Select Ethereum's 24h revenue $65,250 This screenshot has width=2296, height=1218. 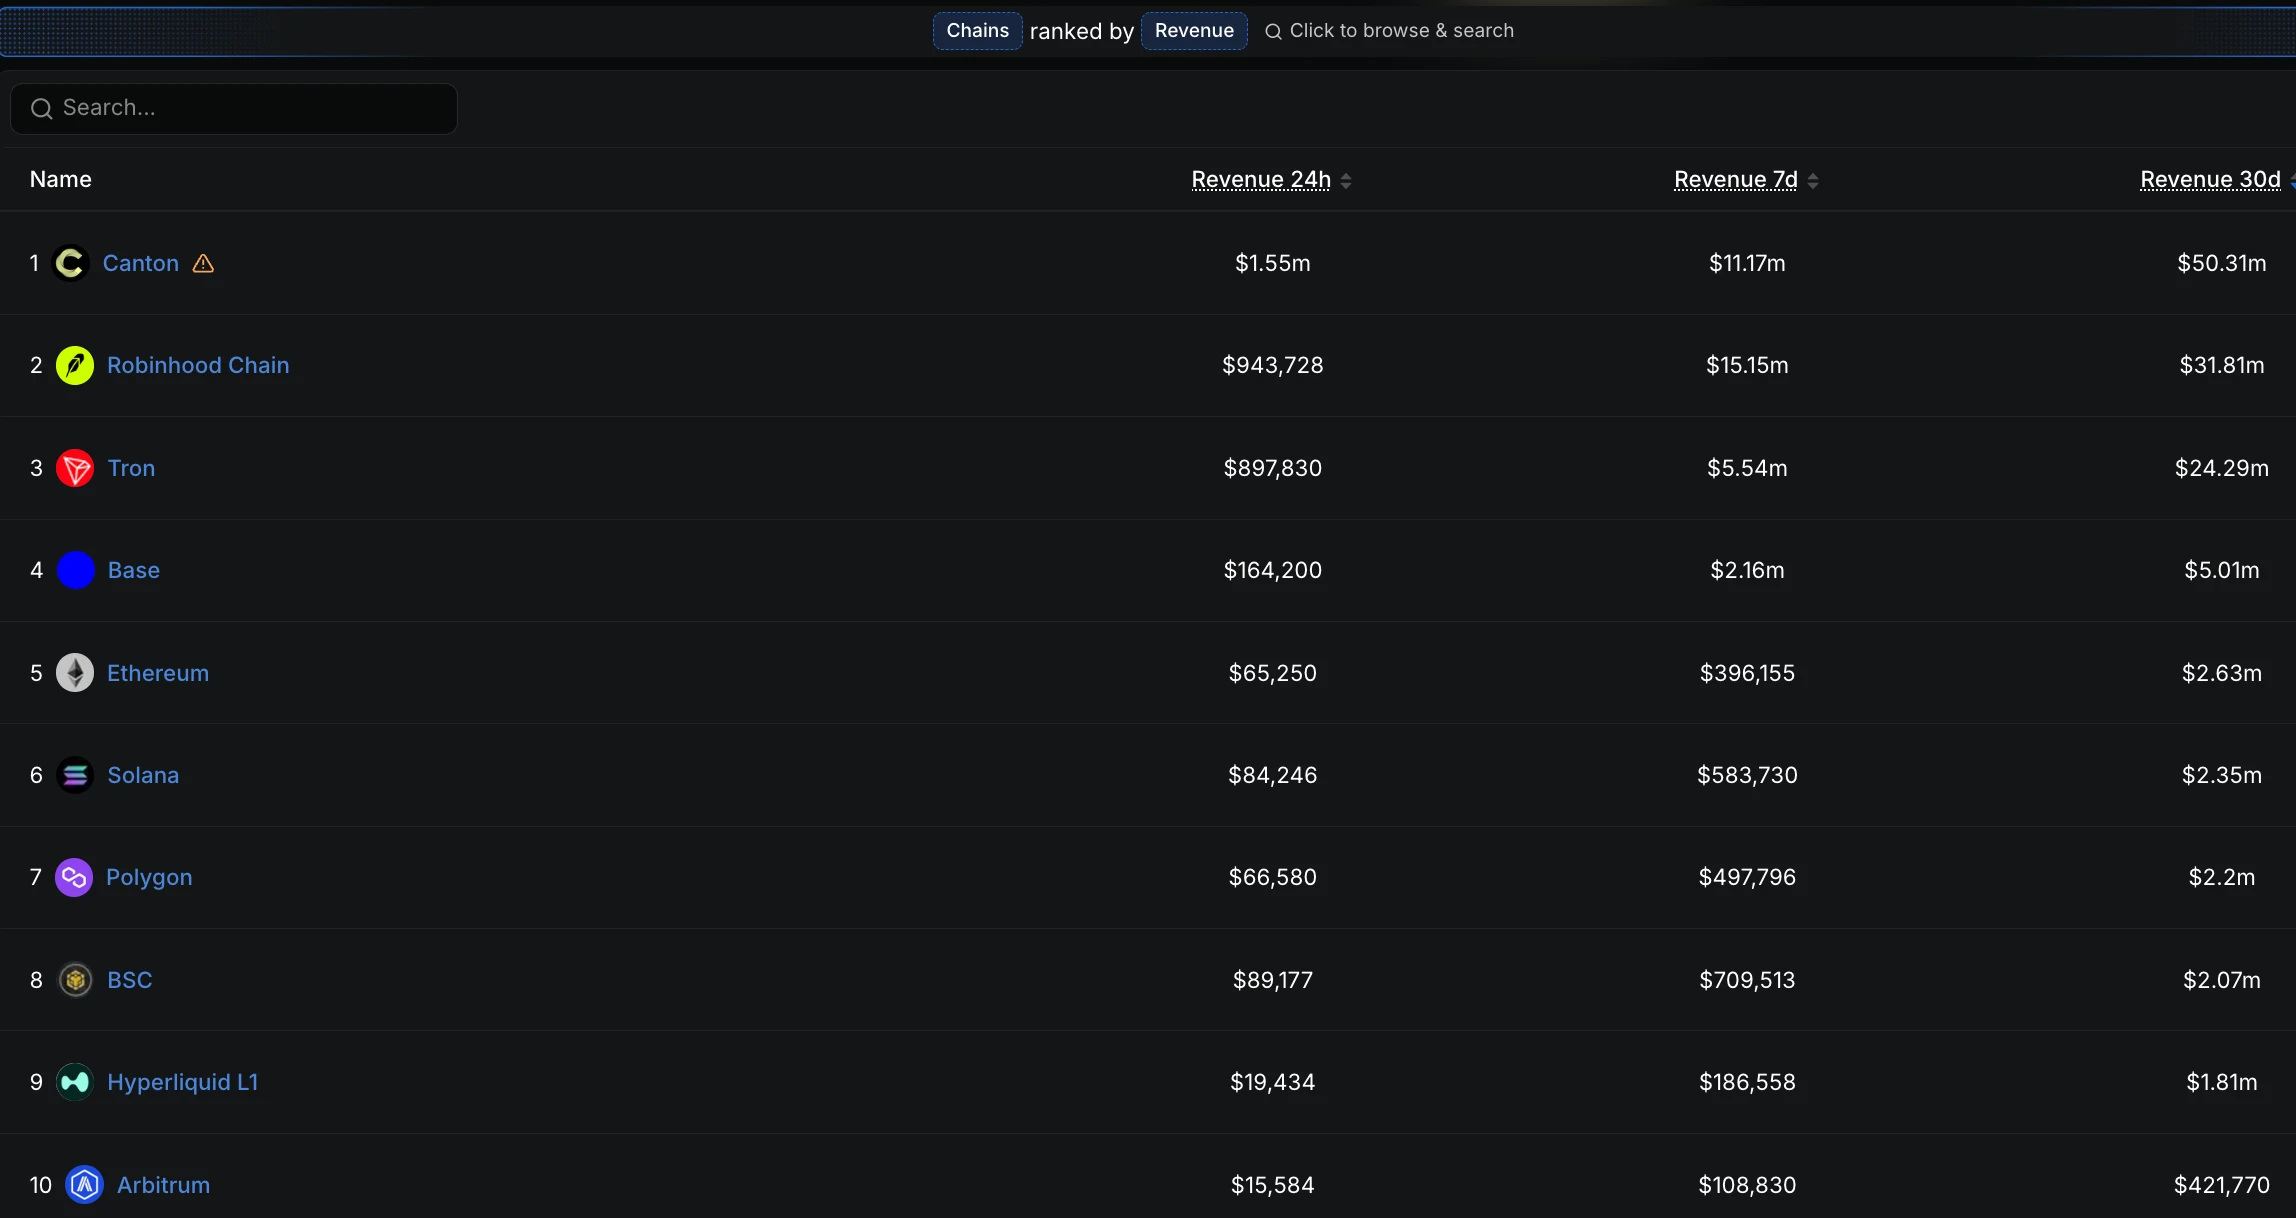tap(1273, 673)
